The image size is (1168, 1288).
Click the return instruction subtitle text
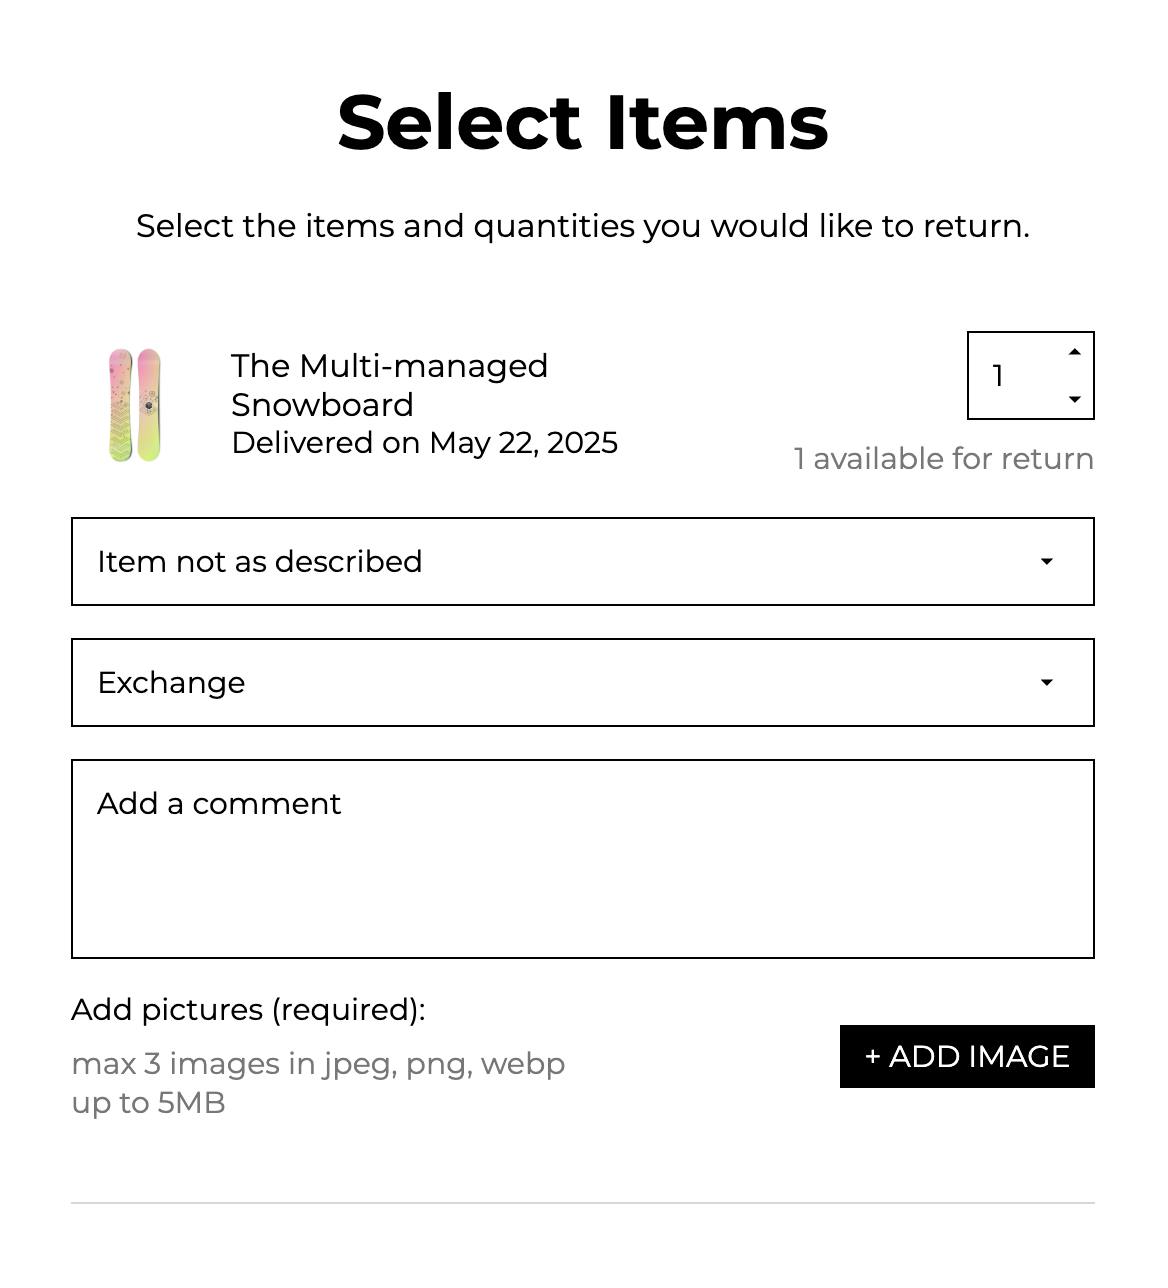583,226
